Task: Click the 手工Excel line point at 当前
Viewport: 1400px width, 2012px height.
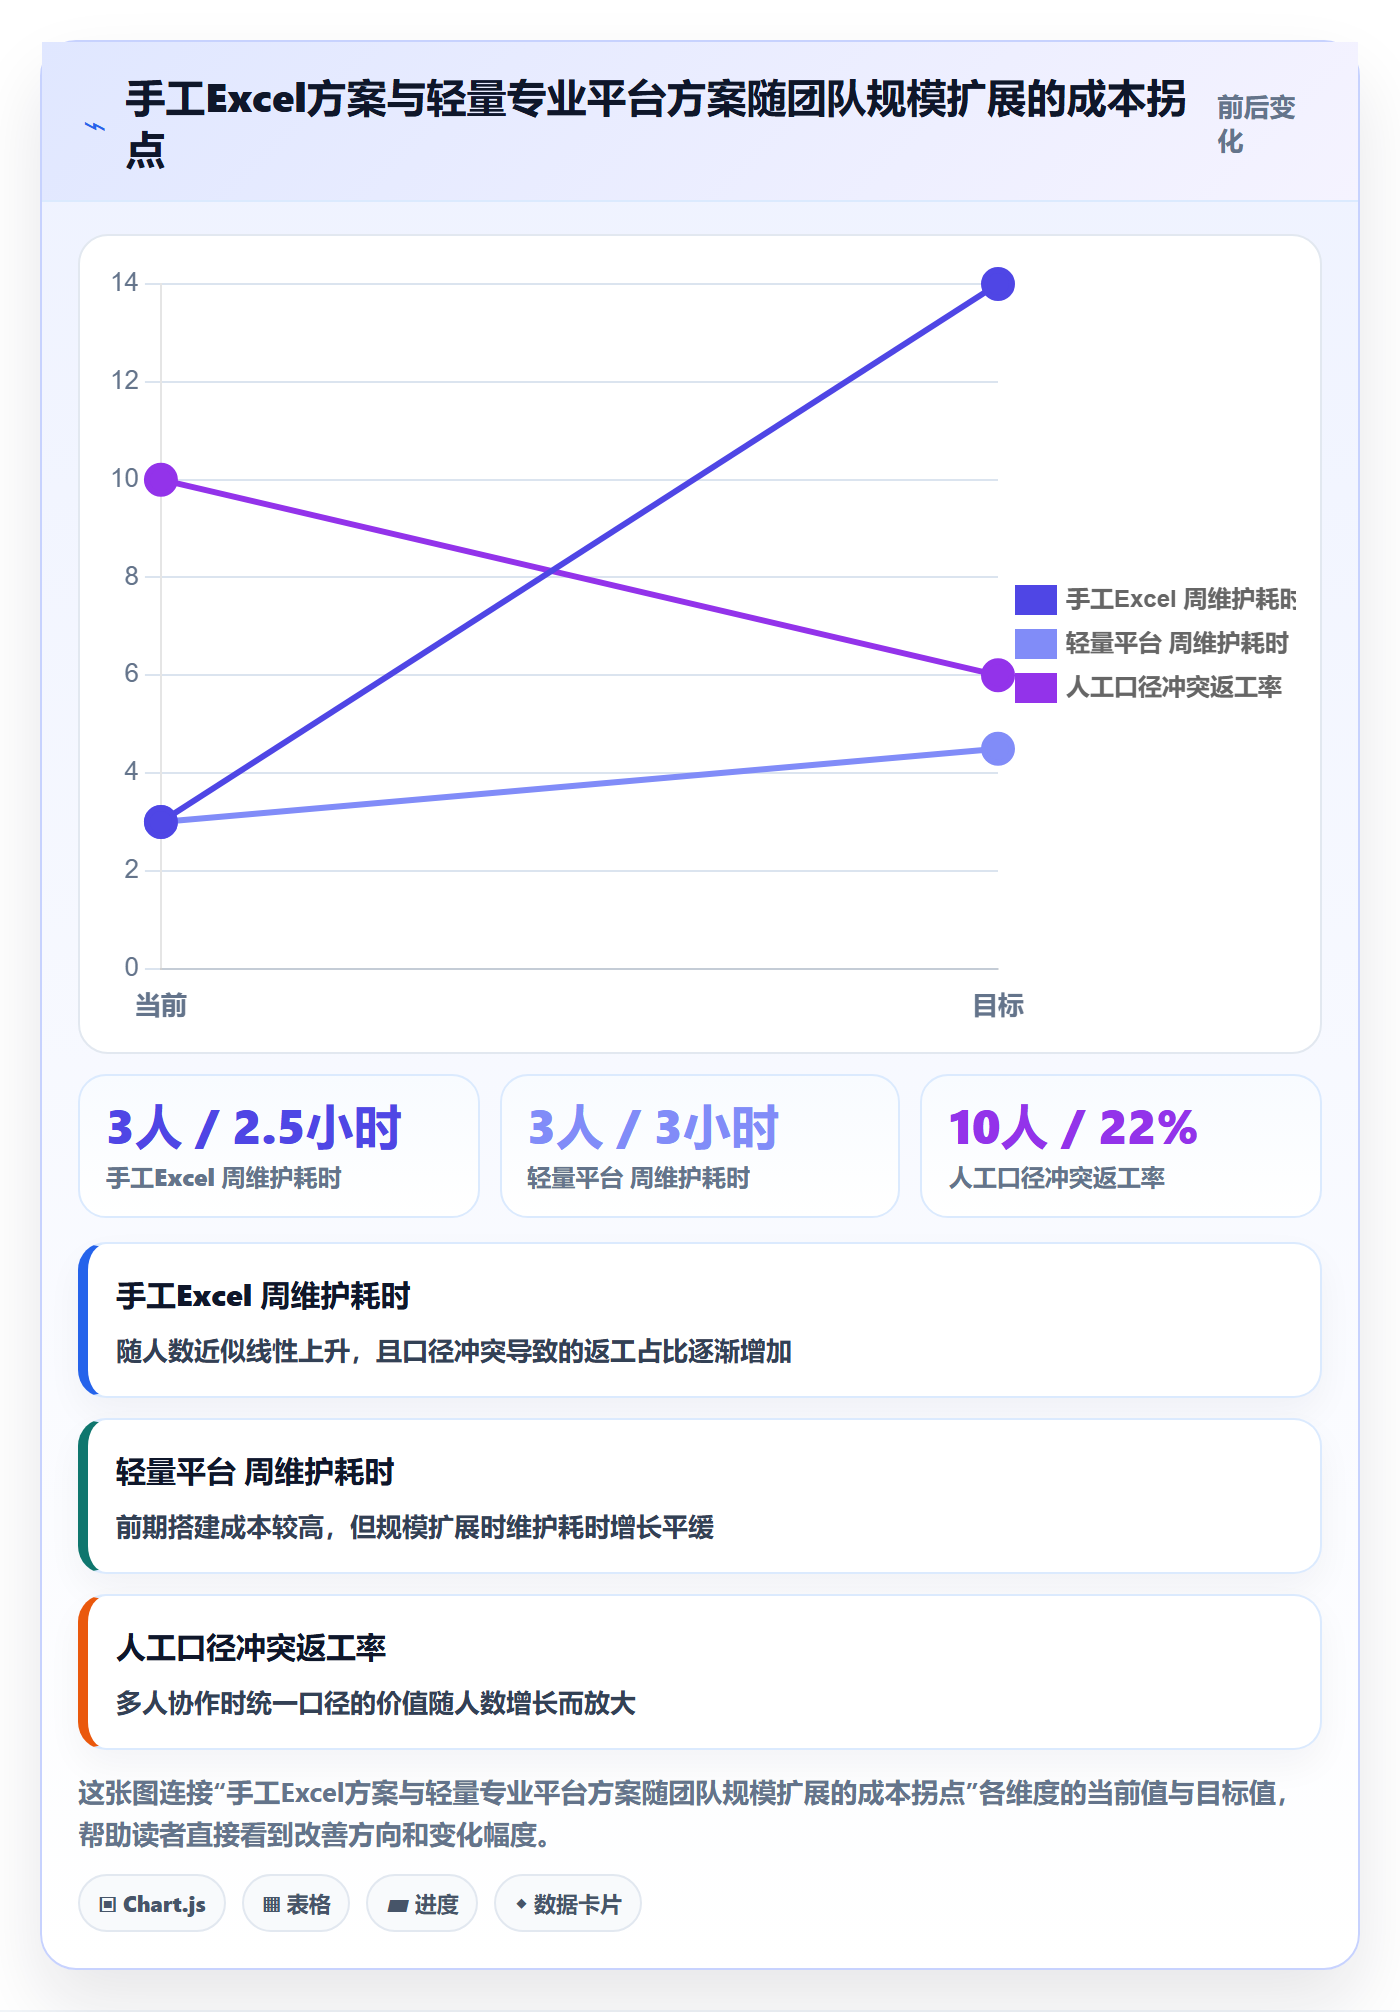Action: (161, 822)
